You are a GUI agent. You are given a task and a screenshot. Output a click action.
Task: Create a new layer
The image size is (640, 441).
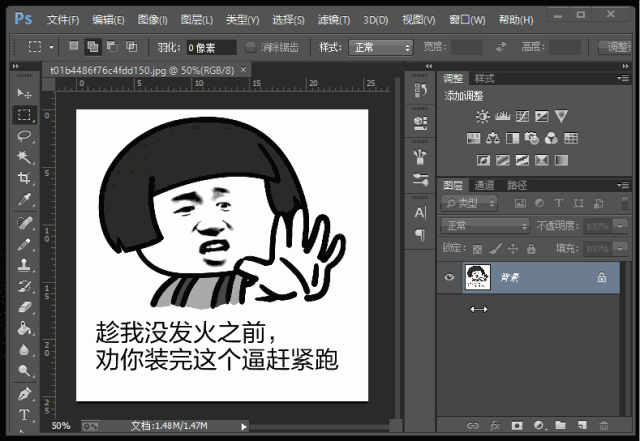[582, 425]
